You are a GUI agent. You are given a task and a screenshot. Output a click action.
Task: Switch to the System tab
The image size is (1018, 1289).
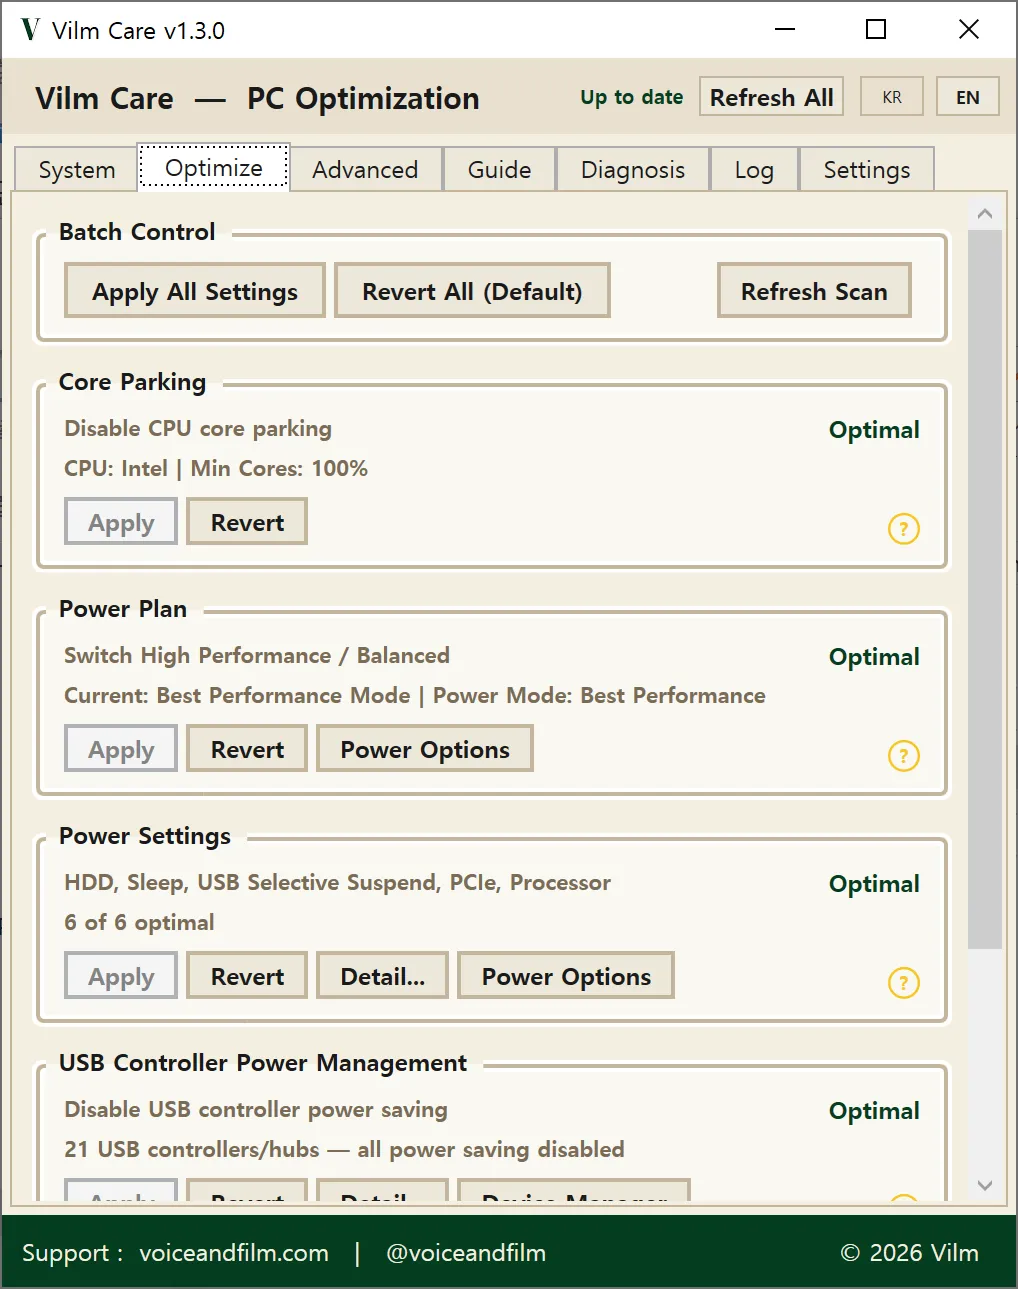click(77, 170)
